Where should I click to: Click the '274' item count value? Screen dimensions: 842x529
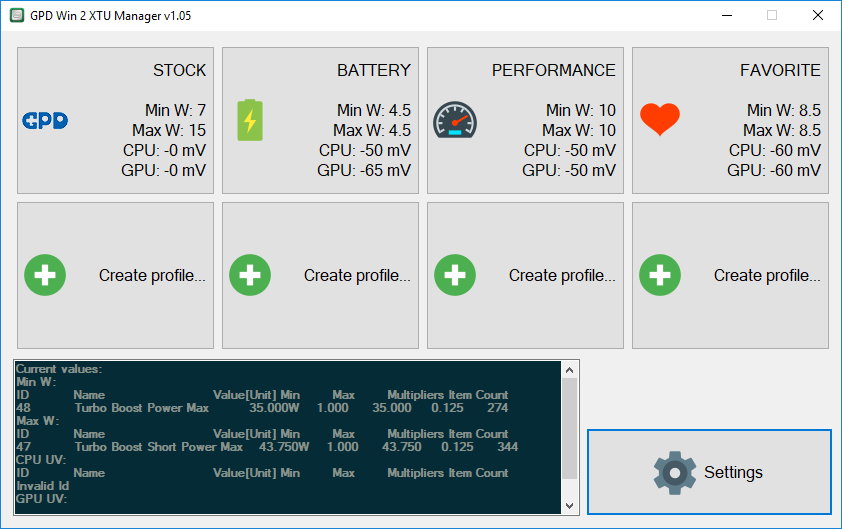497,408
